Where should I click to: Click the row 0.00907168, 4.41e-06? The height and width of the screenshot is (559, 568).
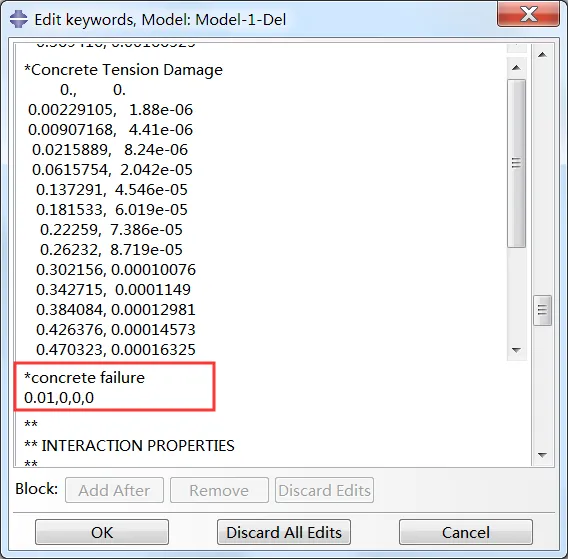tap(110, 130)
